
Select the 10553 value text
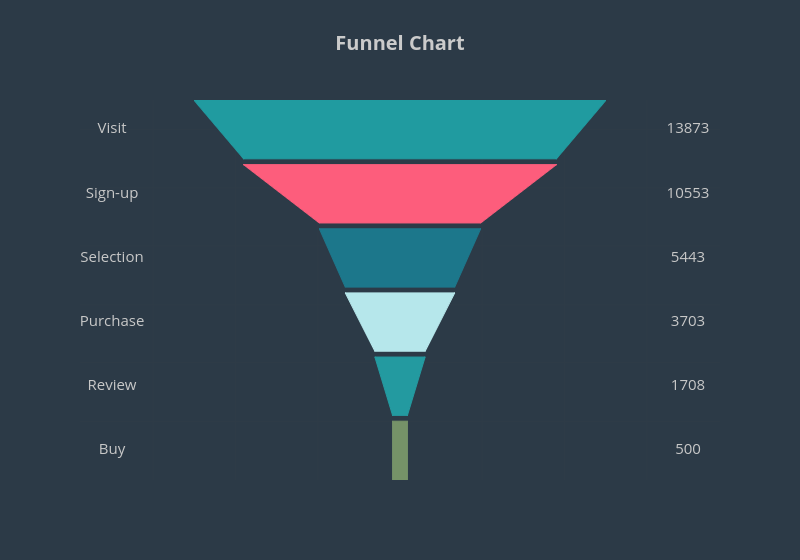tap(688, 193)
